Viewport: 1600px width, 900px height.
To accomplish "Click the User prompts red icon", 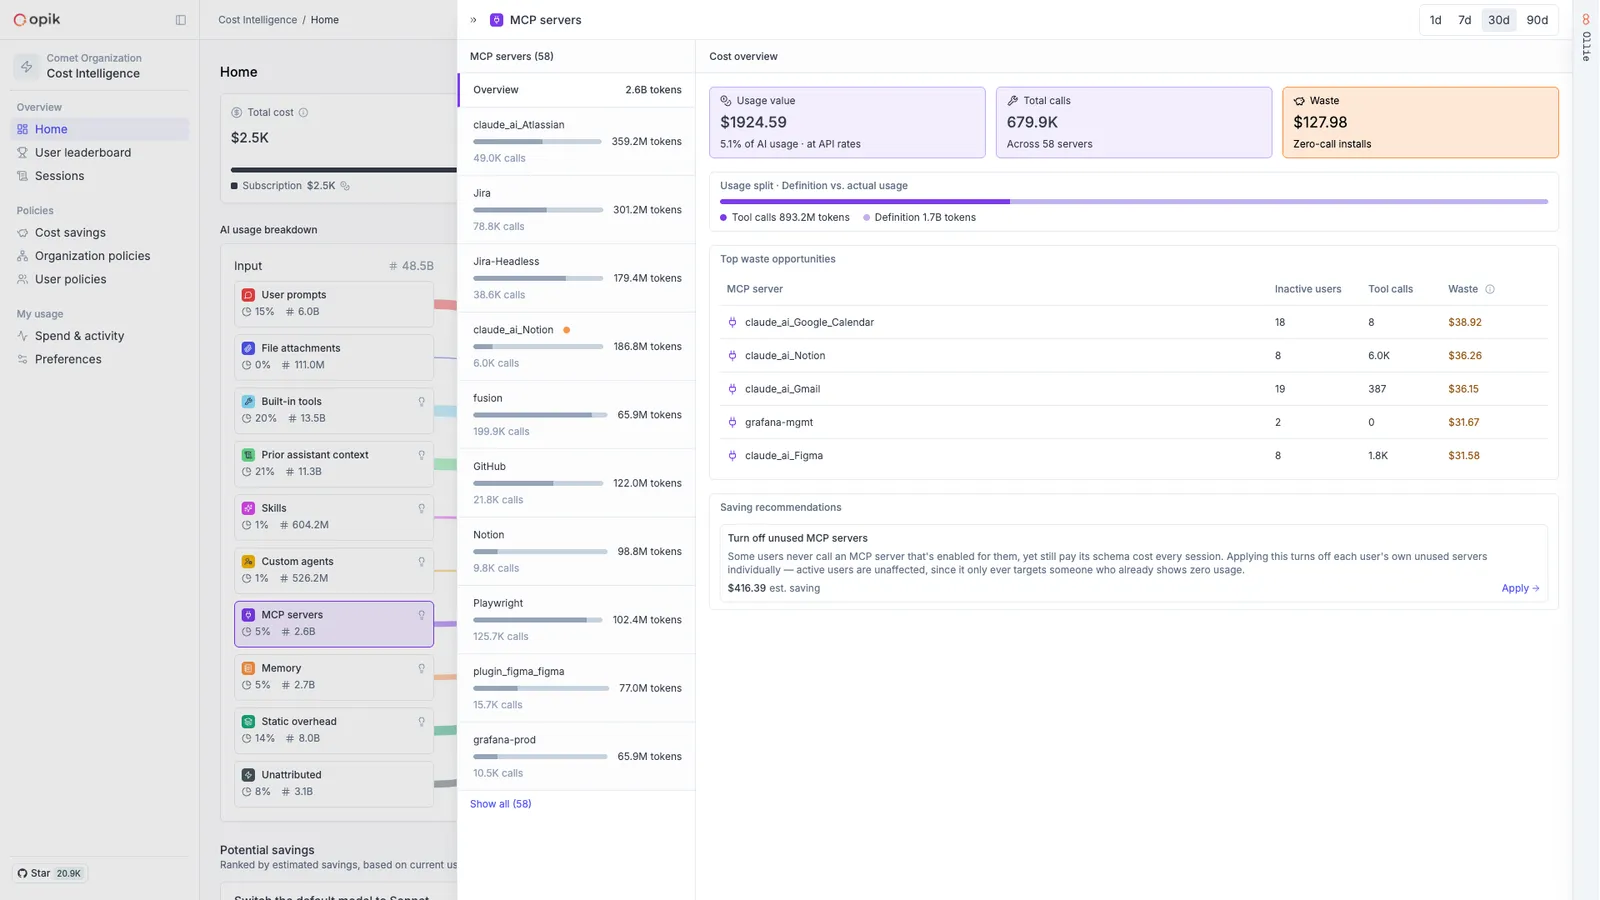I will coord(248,295).
